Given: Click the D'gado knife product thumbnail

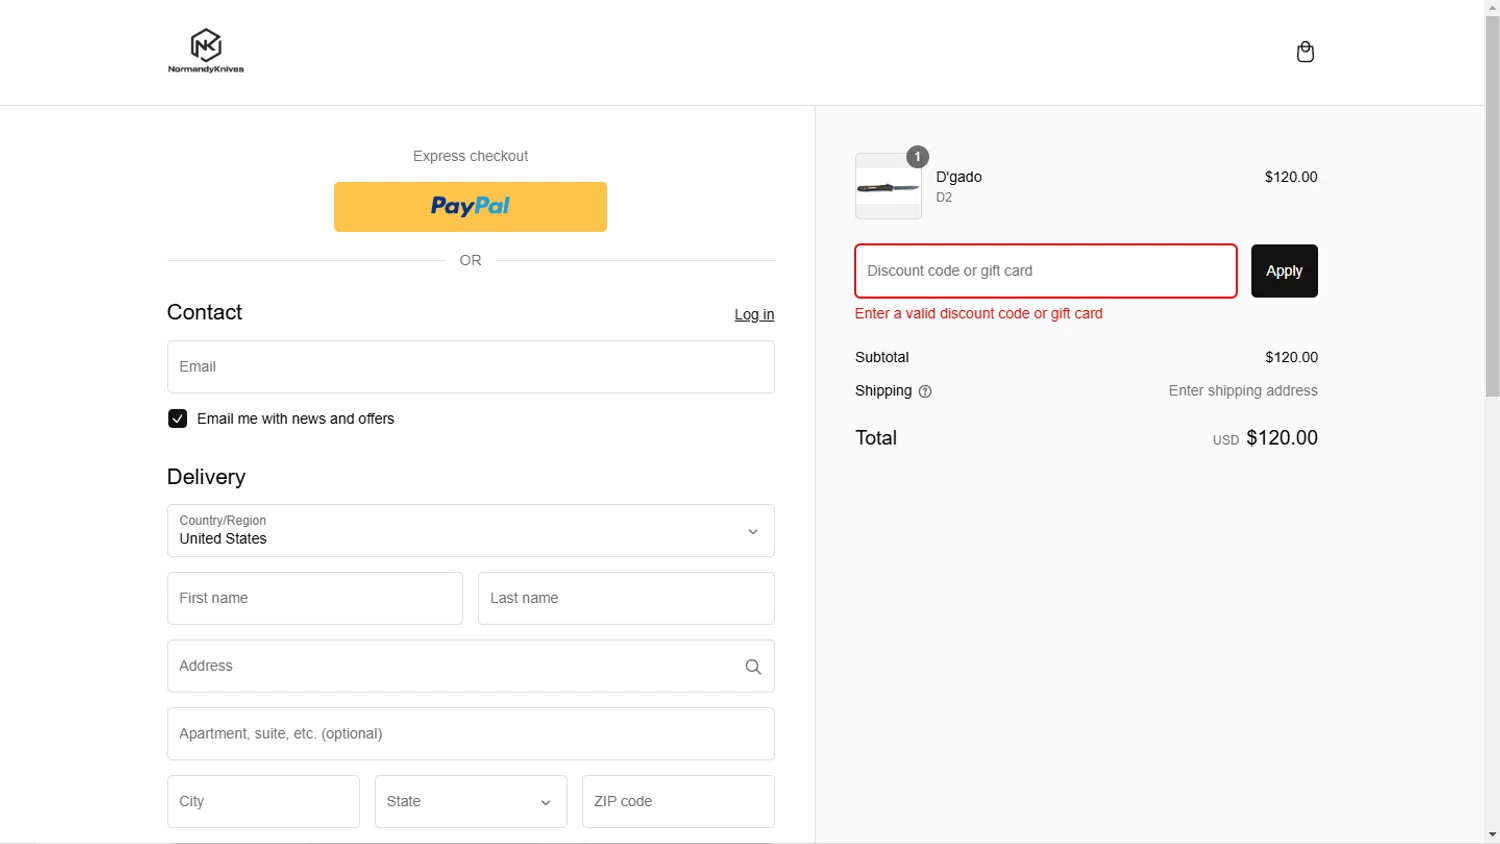Looking at the screenshot, I should [x=888, y=187].
